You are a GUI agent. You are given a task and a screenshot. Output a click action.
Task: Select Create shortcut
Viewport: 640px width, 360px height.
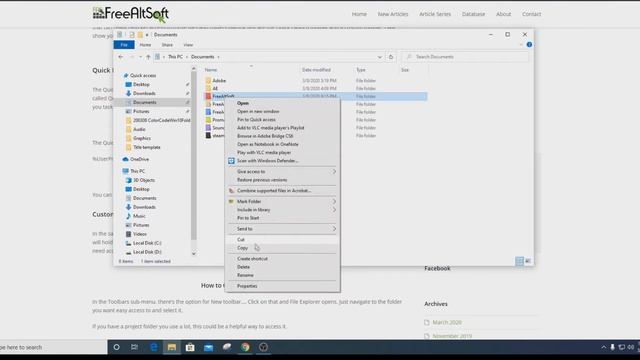252,259
